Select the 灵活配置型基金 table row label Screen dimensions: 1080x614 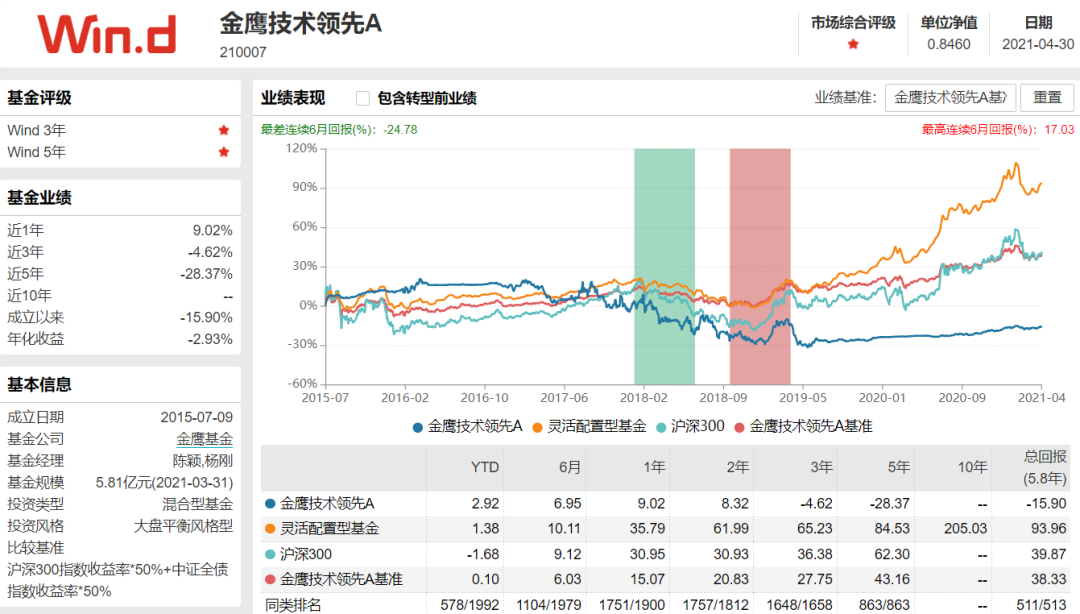click(x=330, y=529)
